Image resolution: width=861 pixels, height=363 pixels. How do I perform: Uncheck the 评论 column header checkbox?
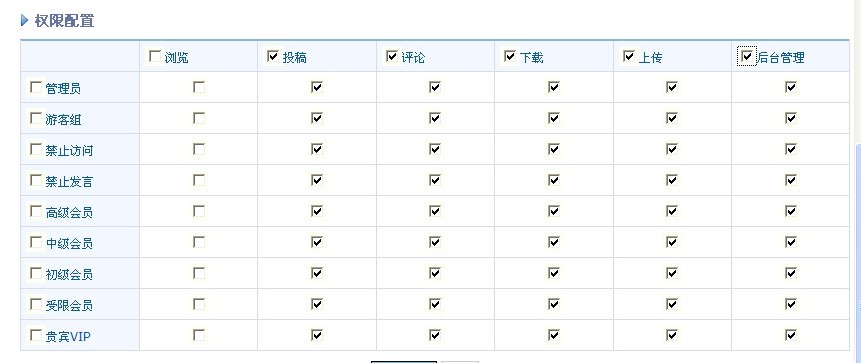392,56
